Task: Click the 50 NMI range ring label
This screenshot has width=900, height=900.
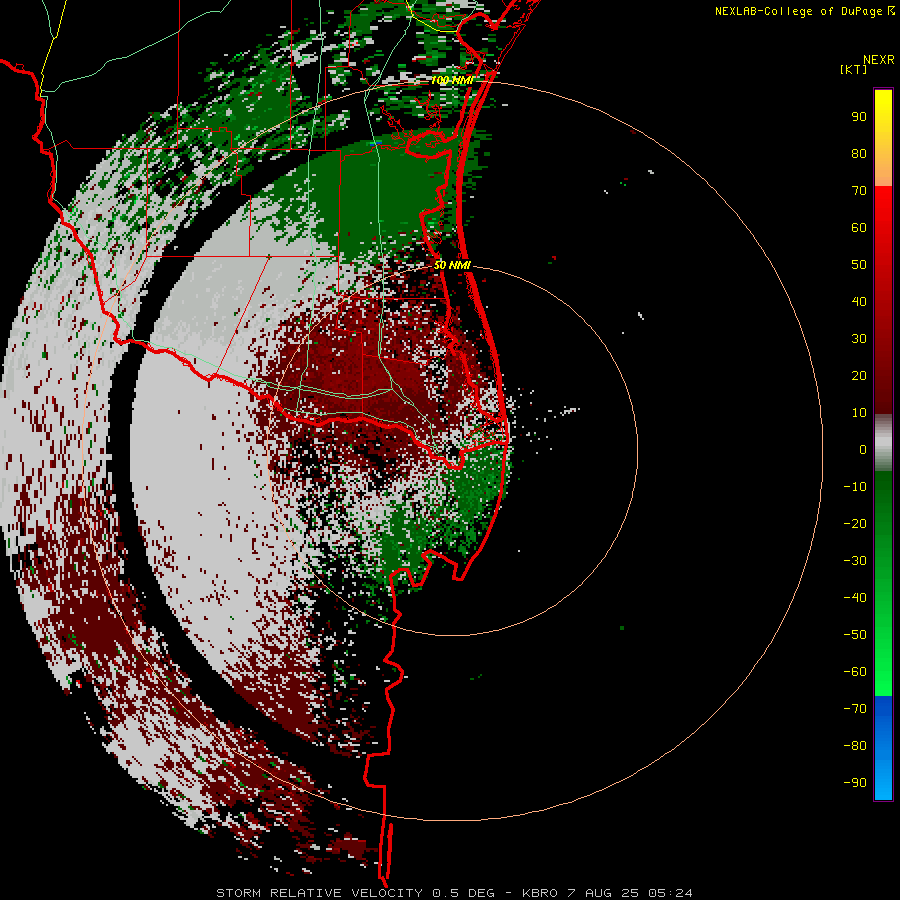Action: [x=452, y=265]
